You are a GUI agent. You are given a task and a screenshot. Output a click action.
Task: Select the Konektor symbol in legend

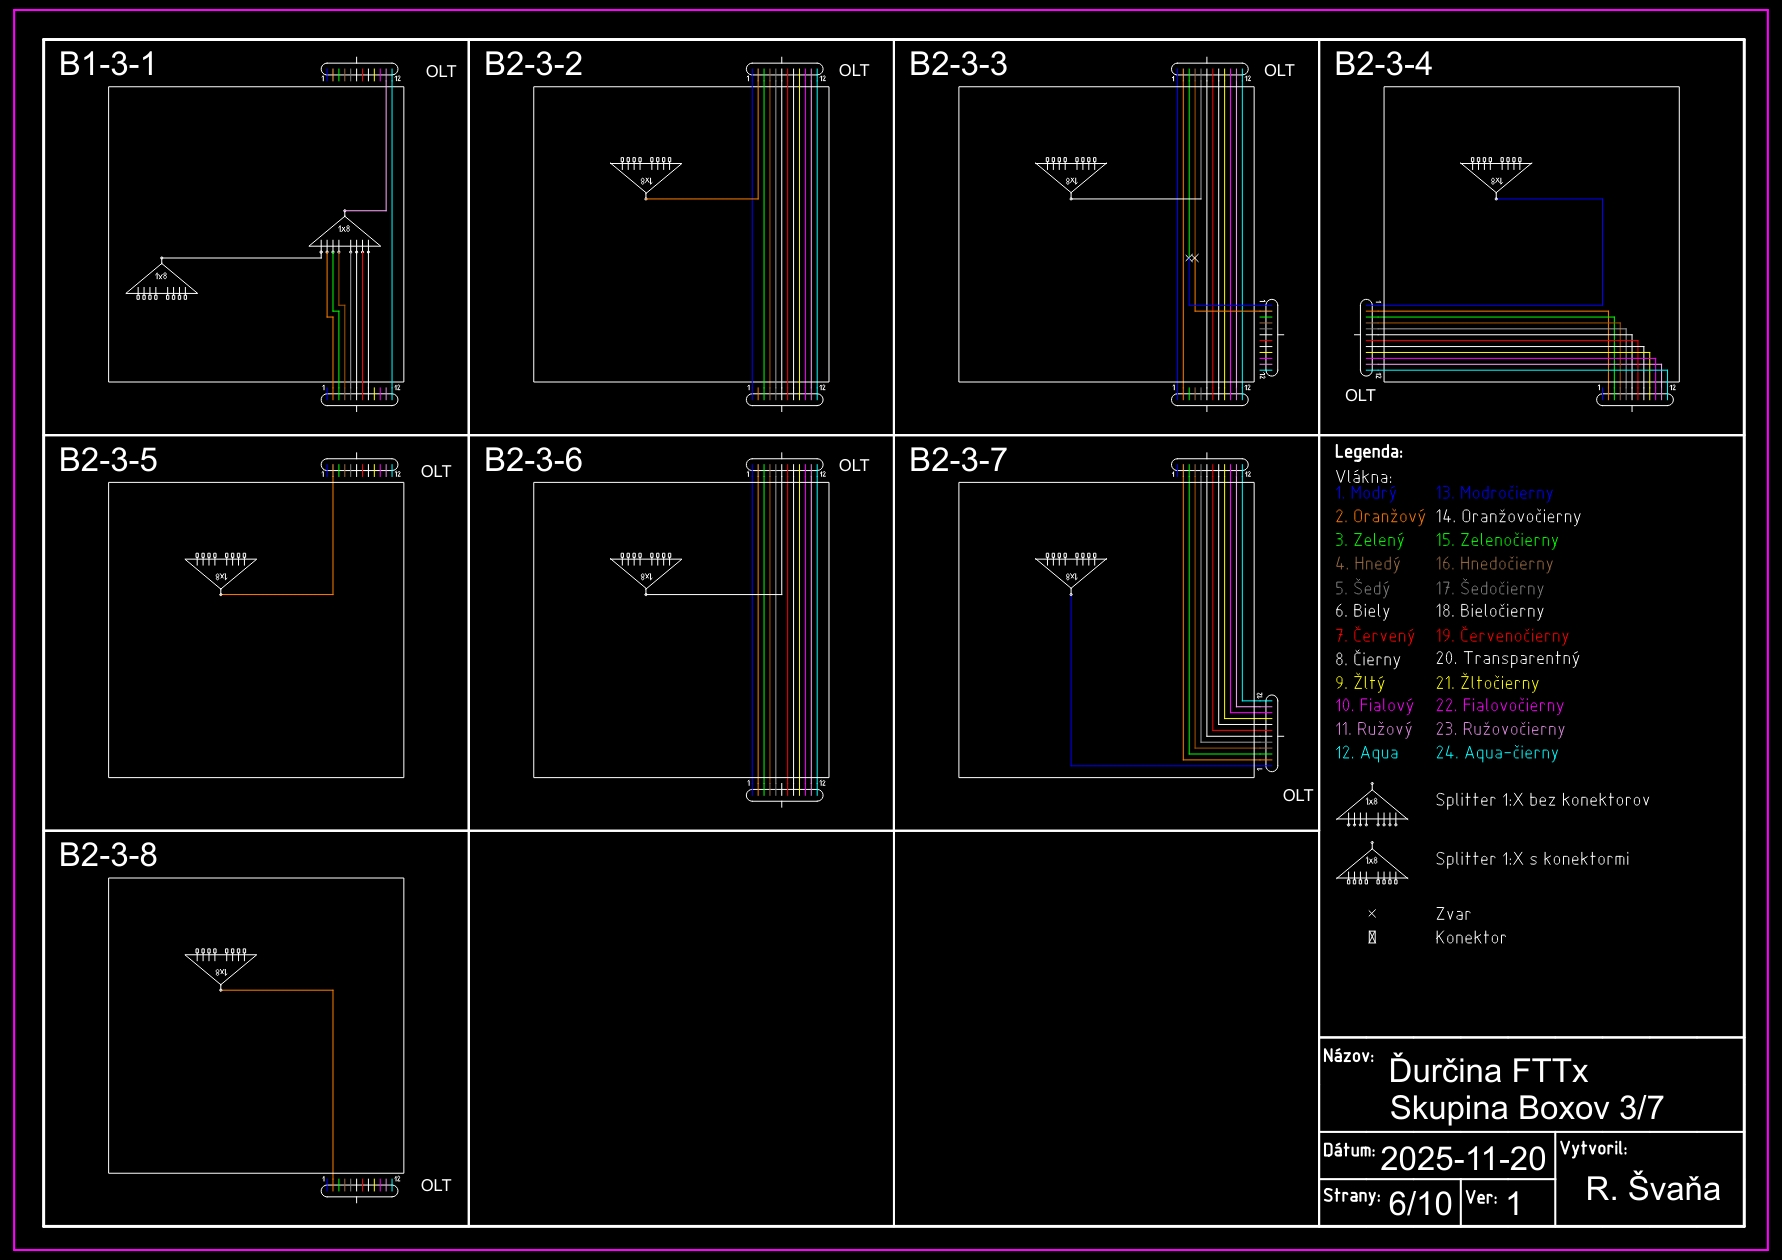(x=1372, y=938)
